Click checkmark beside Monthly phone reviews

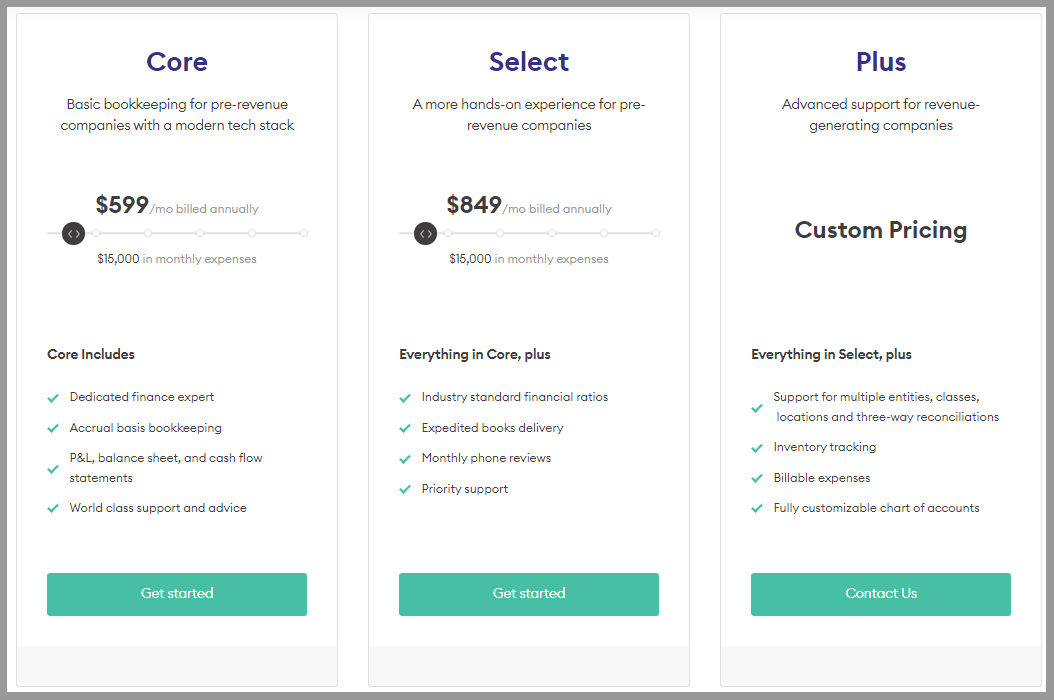(405, 459)
